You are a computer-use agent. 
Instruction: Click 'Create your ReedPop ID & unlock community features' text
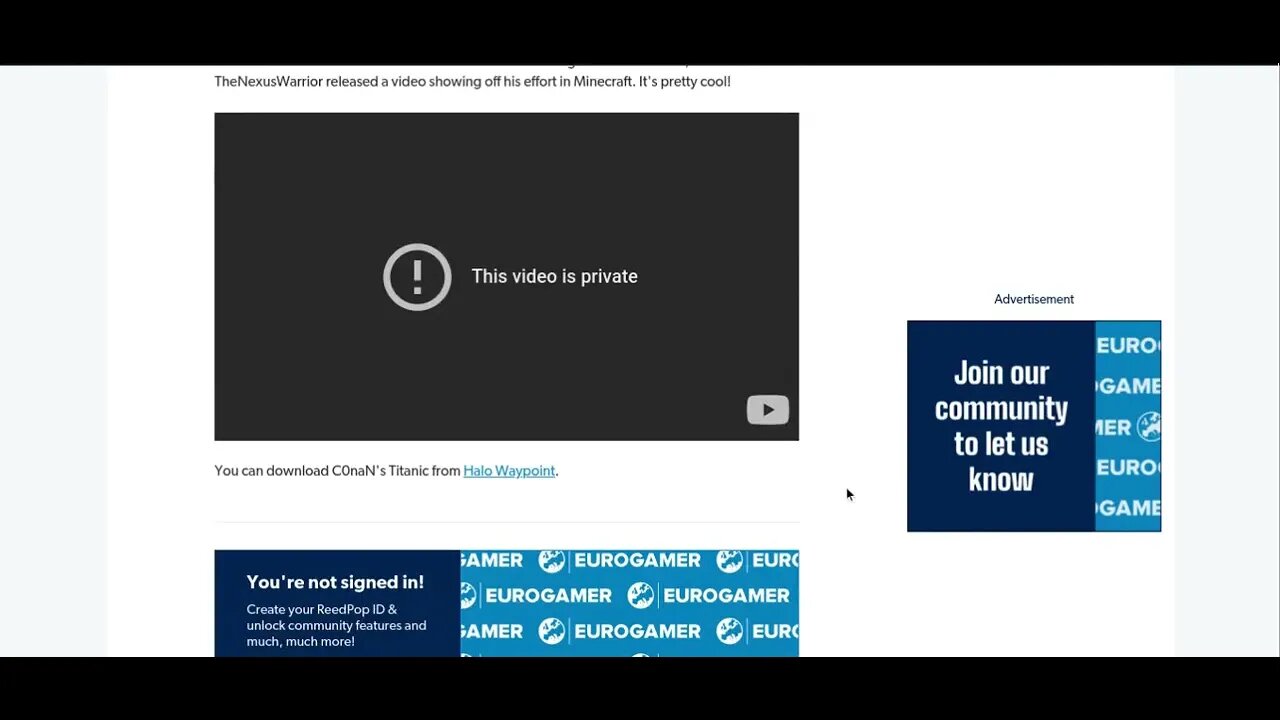[x=336, y=625]
